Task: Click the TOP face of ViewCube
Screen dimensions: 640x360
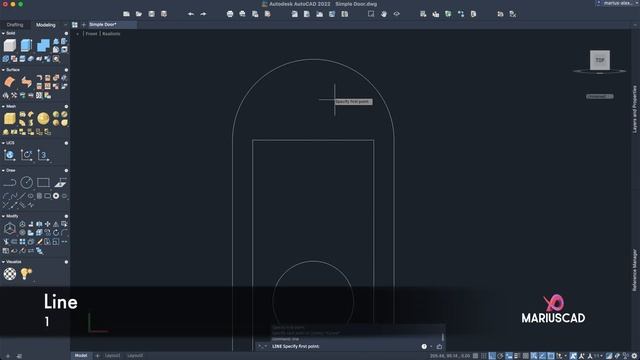Action: [600, 60]
